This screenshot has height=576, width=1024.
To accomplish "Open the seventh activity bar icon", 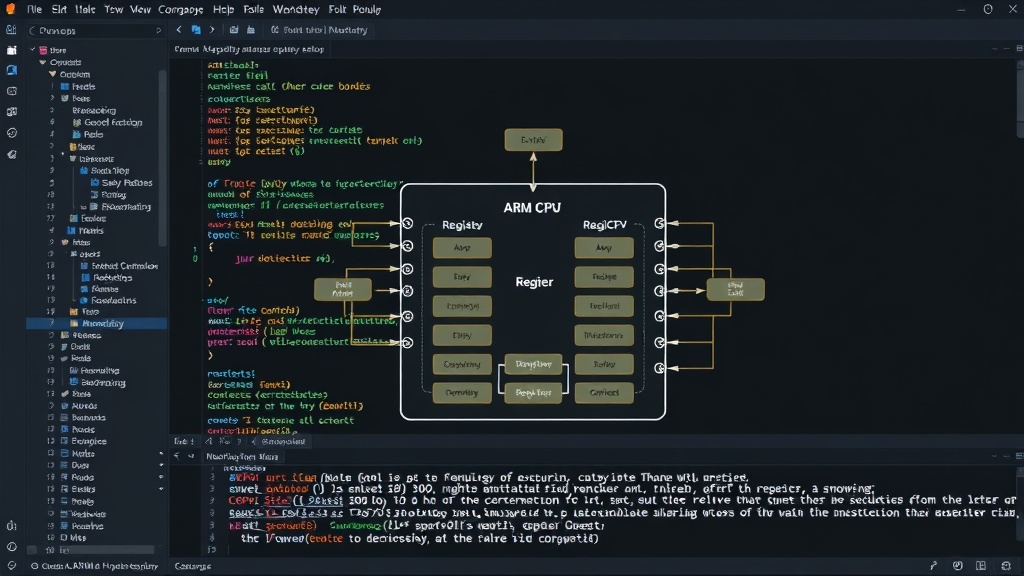I will 11,154.
